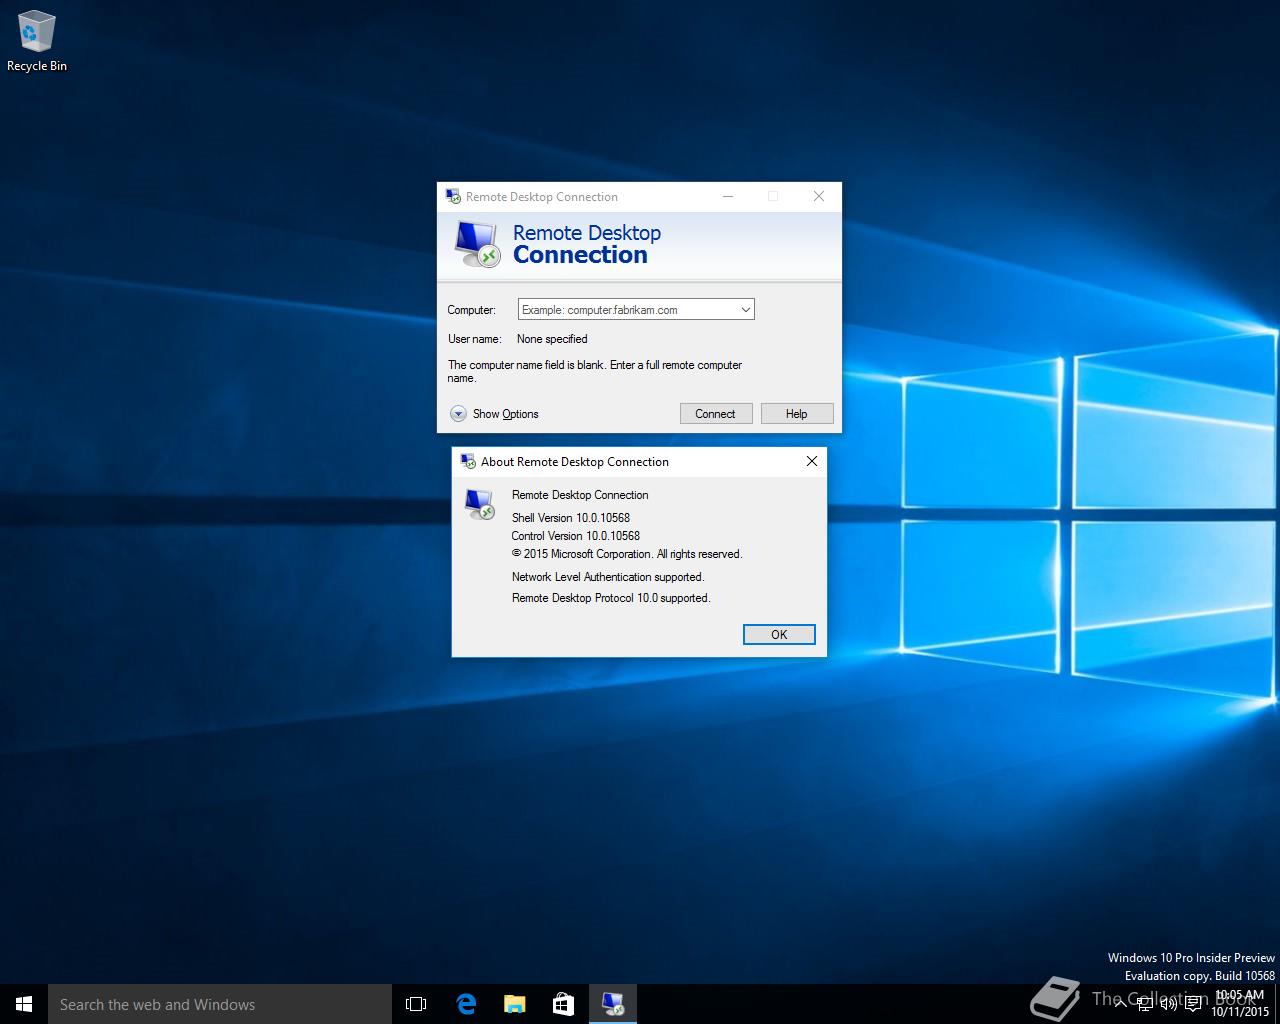Select Remote Desktop Connection taskbar icon
The width and height of the screenshot is (1280, 1024).
(613, 1004)
